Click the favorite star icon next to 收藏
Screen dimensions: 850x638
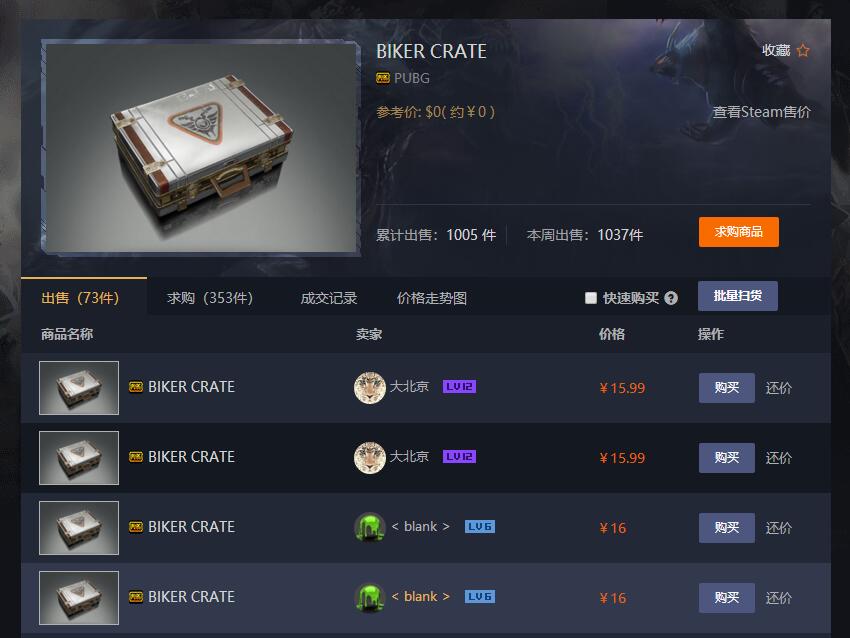(x=803, y=50)
